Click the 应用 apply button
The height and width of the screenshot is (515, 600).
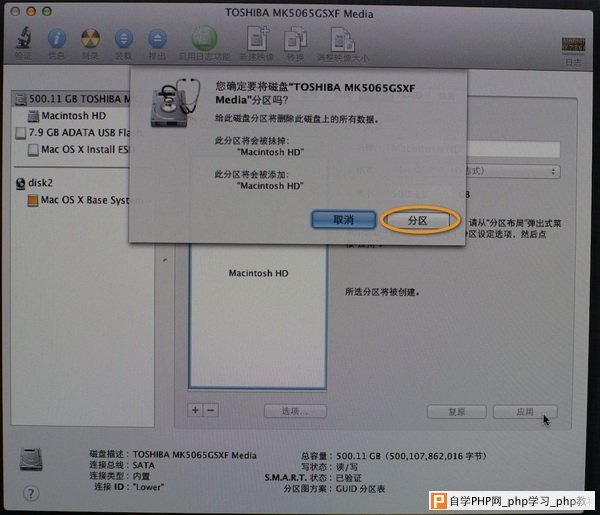525,412
